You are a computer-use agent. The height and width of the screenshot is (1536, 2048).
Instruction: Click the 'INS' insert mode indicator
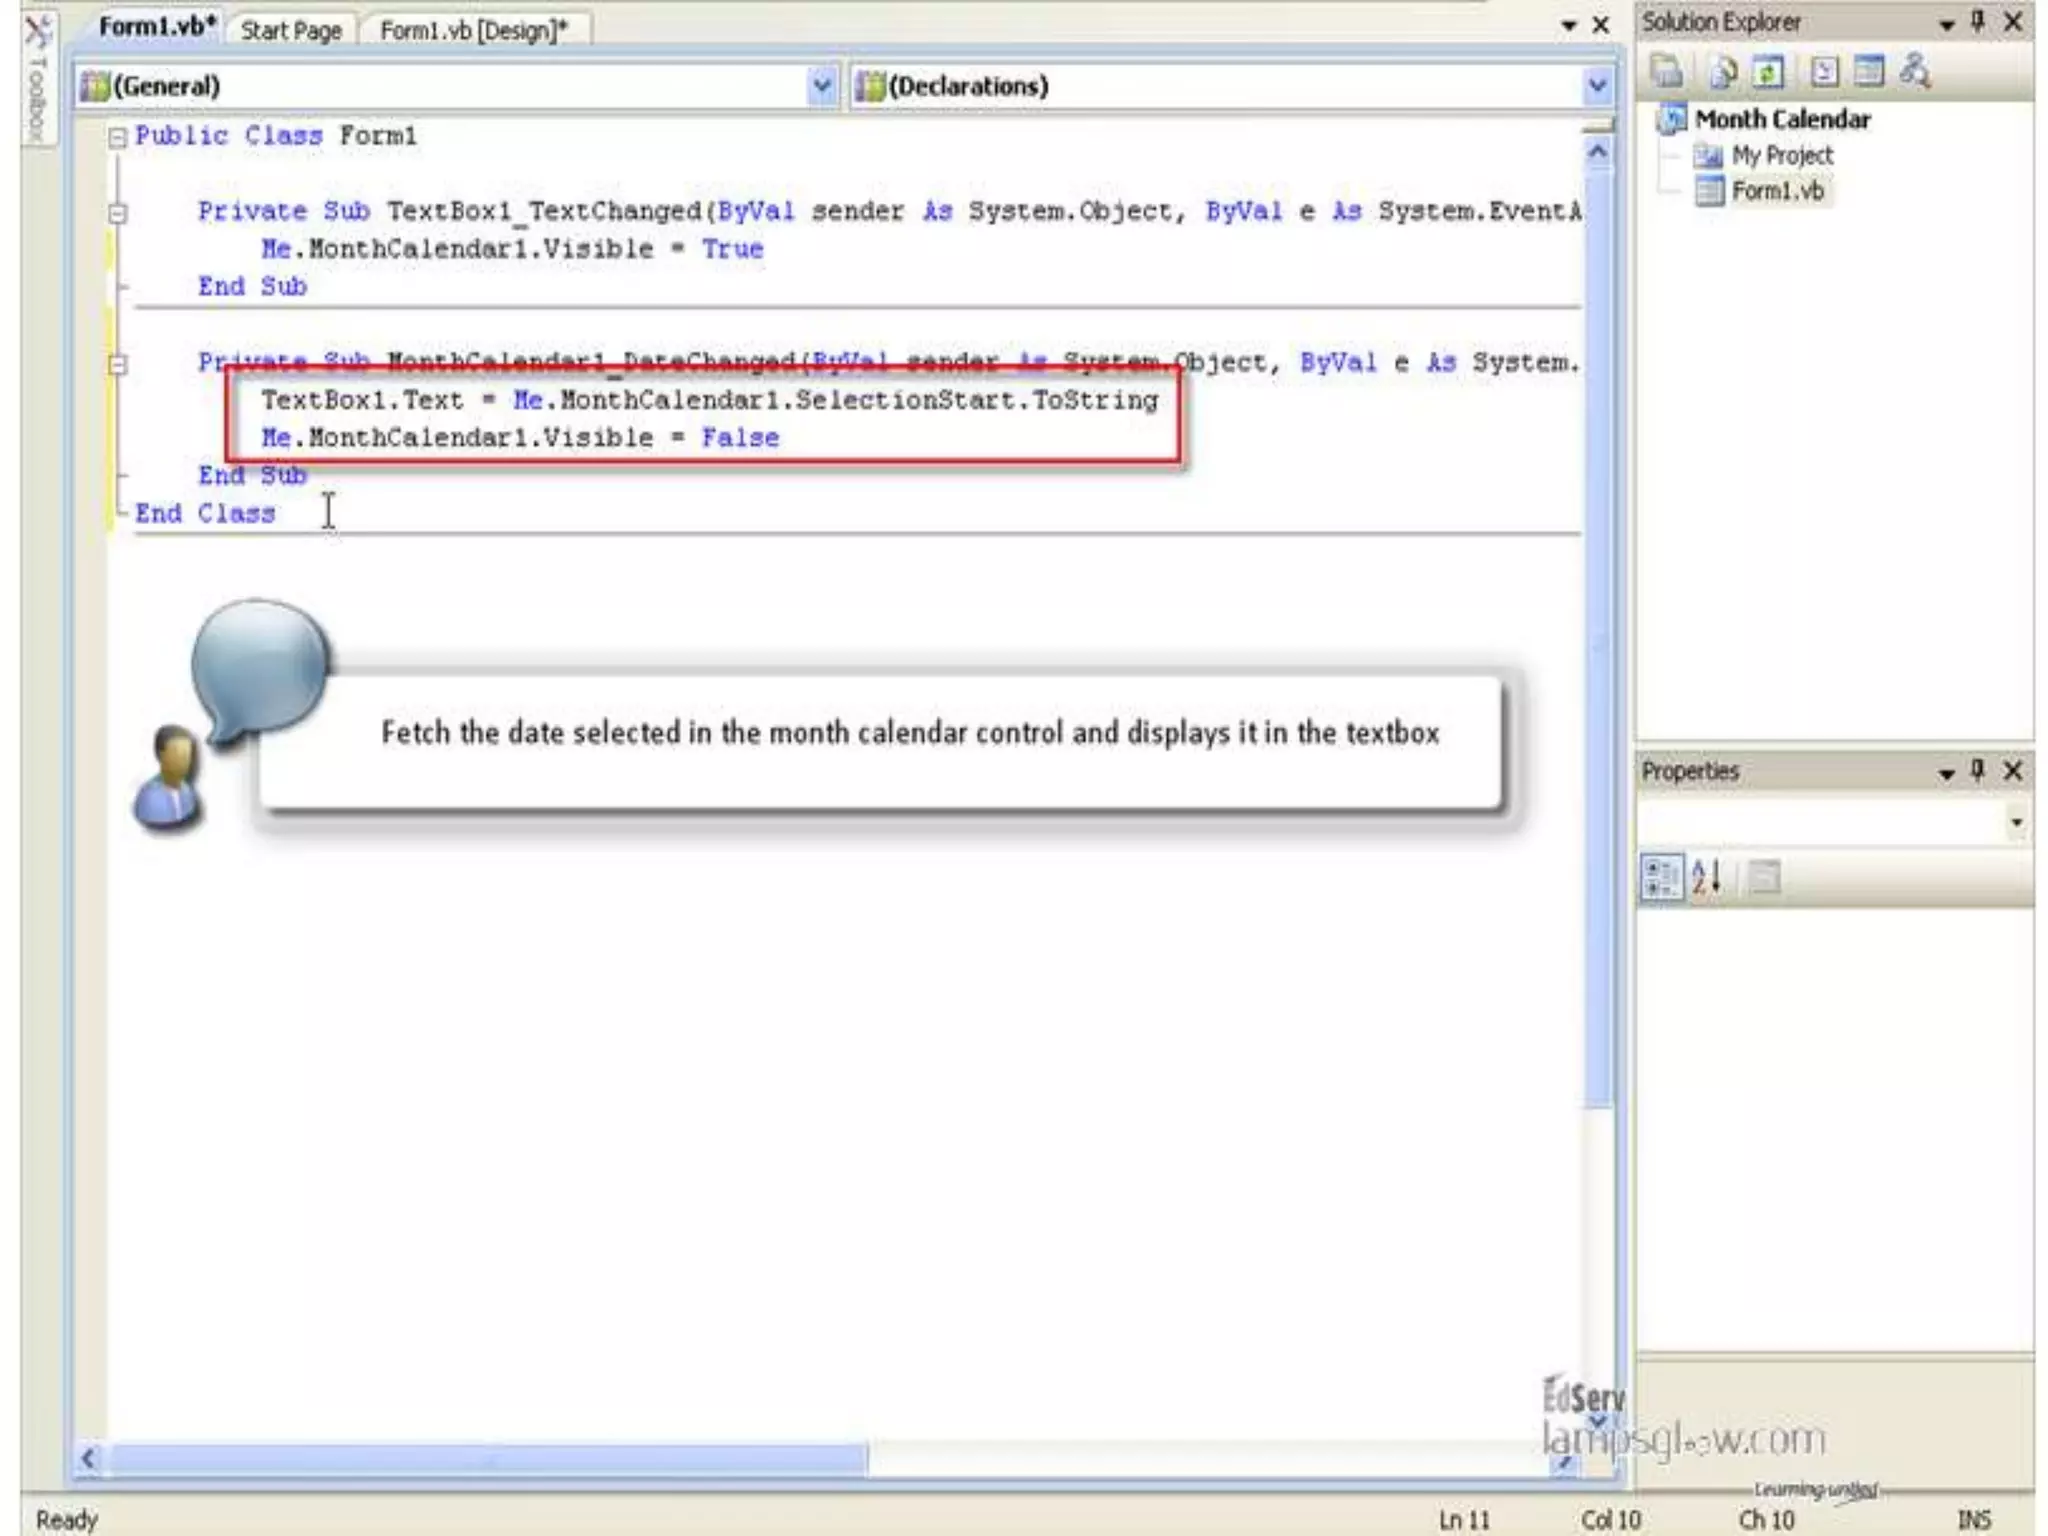tap(1974, 1519)
